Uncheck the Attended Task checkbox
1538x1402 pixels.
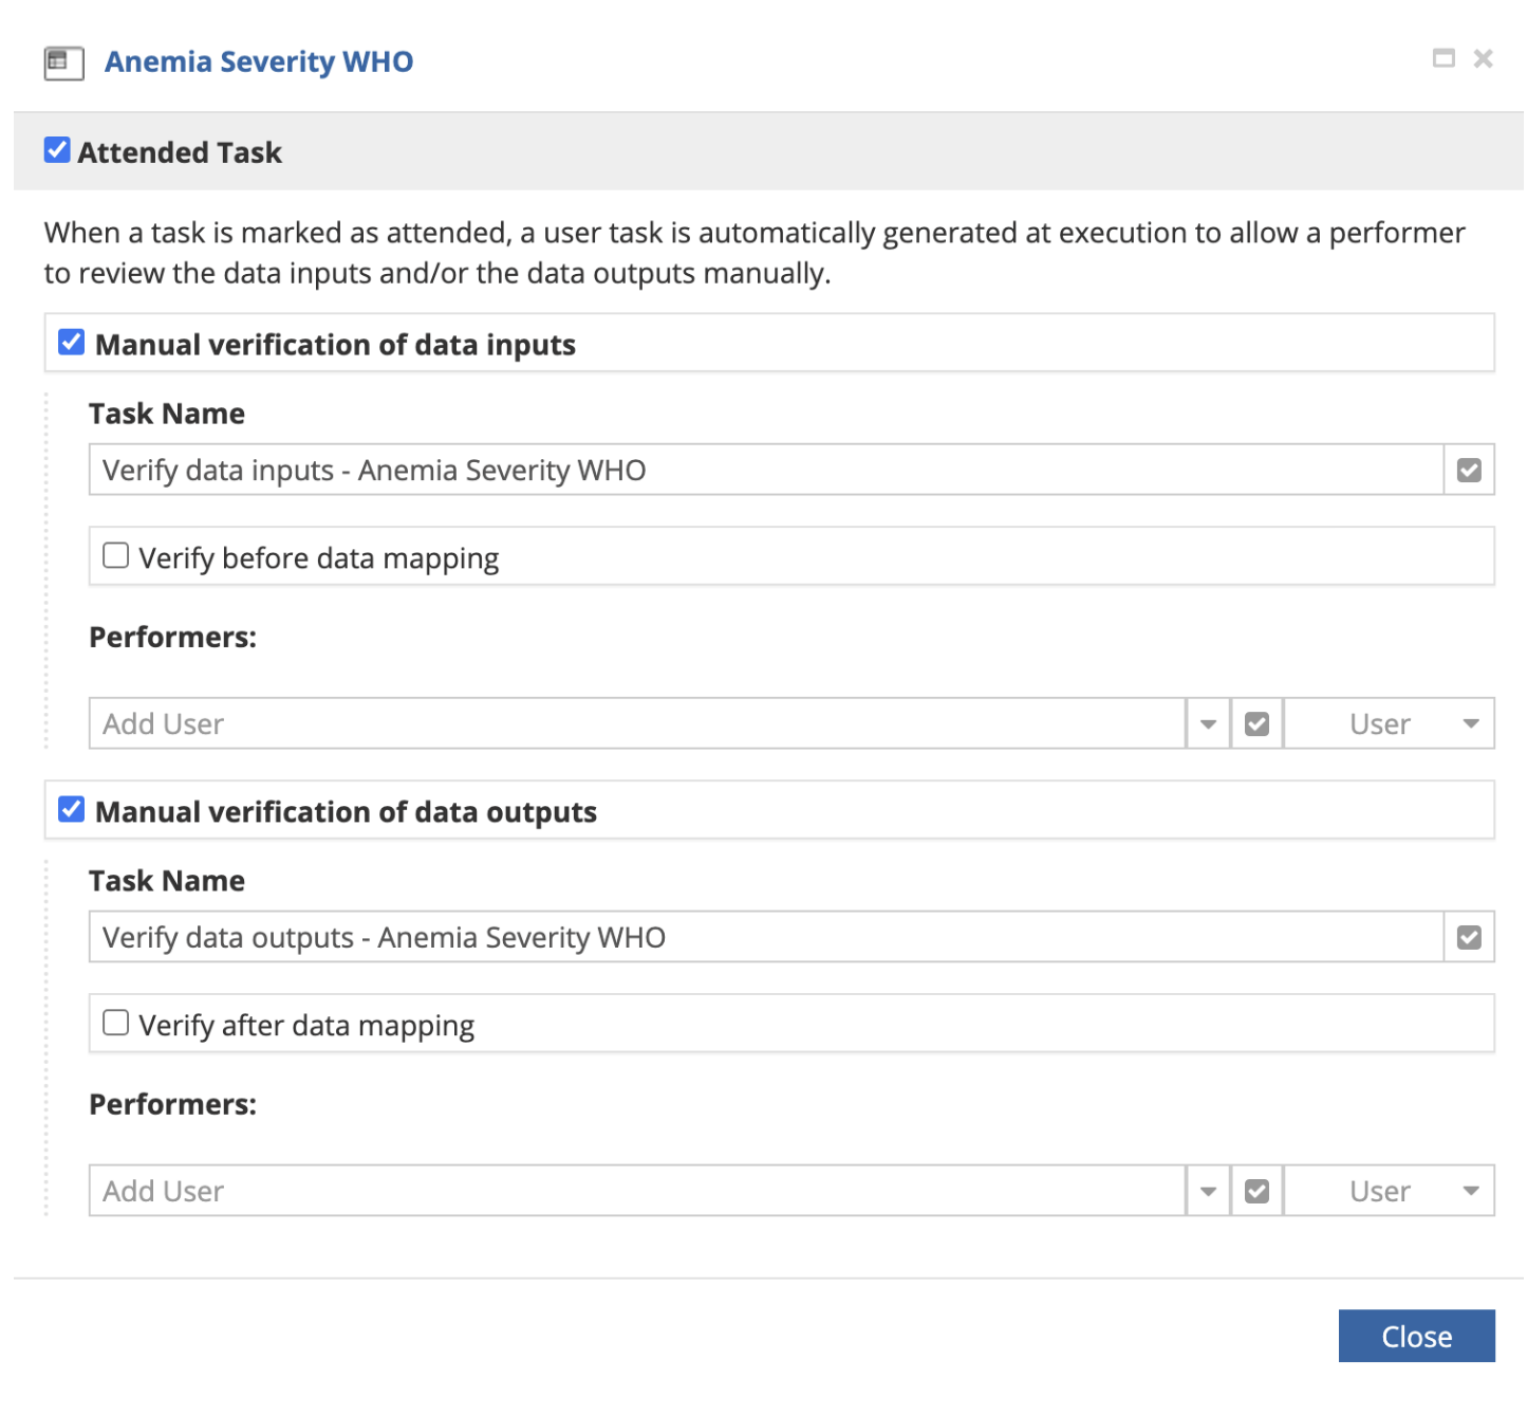[57, 151]
